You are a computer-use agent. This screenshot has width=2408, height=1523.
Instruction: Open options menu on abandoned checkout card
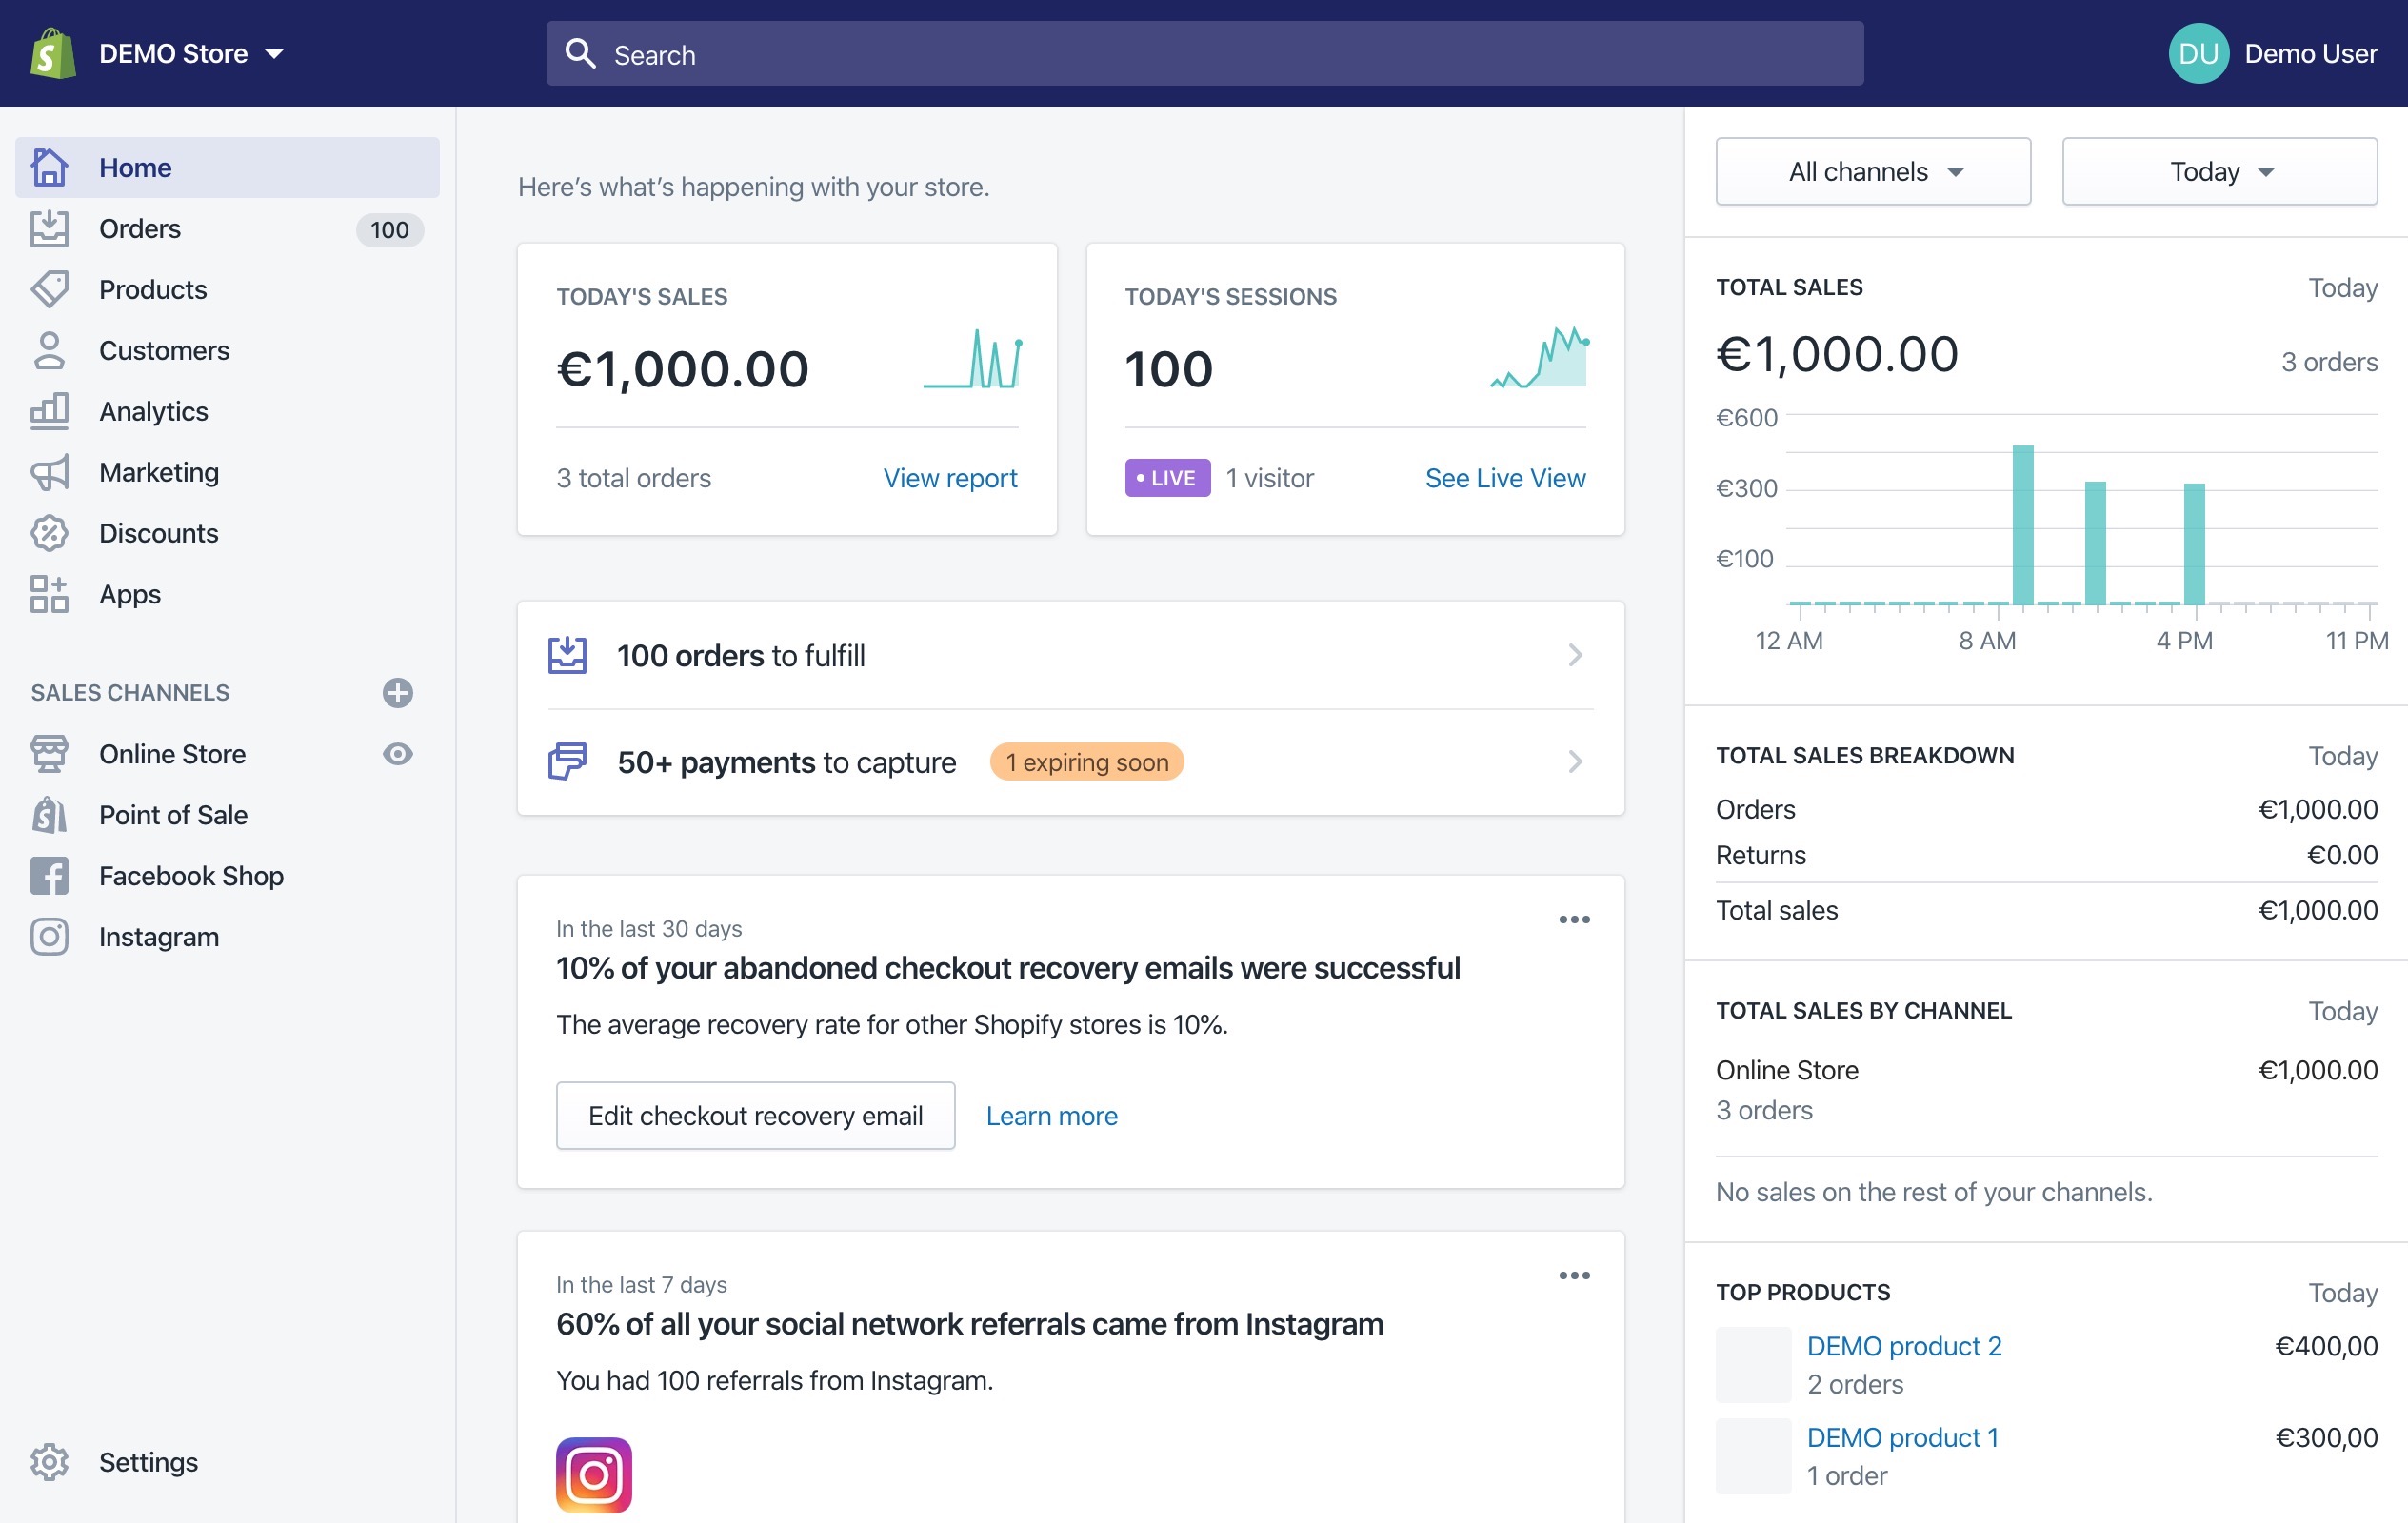tap(1573, 919)
